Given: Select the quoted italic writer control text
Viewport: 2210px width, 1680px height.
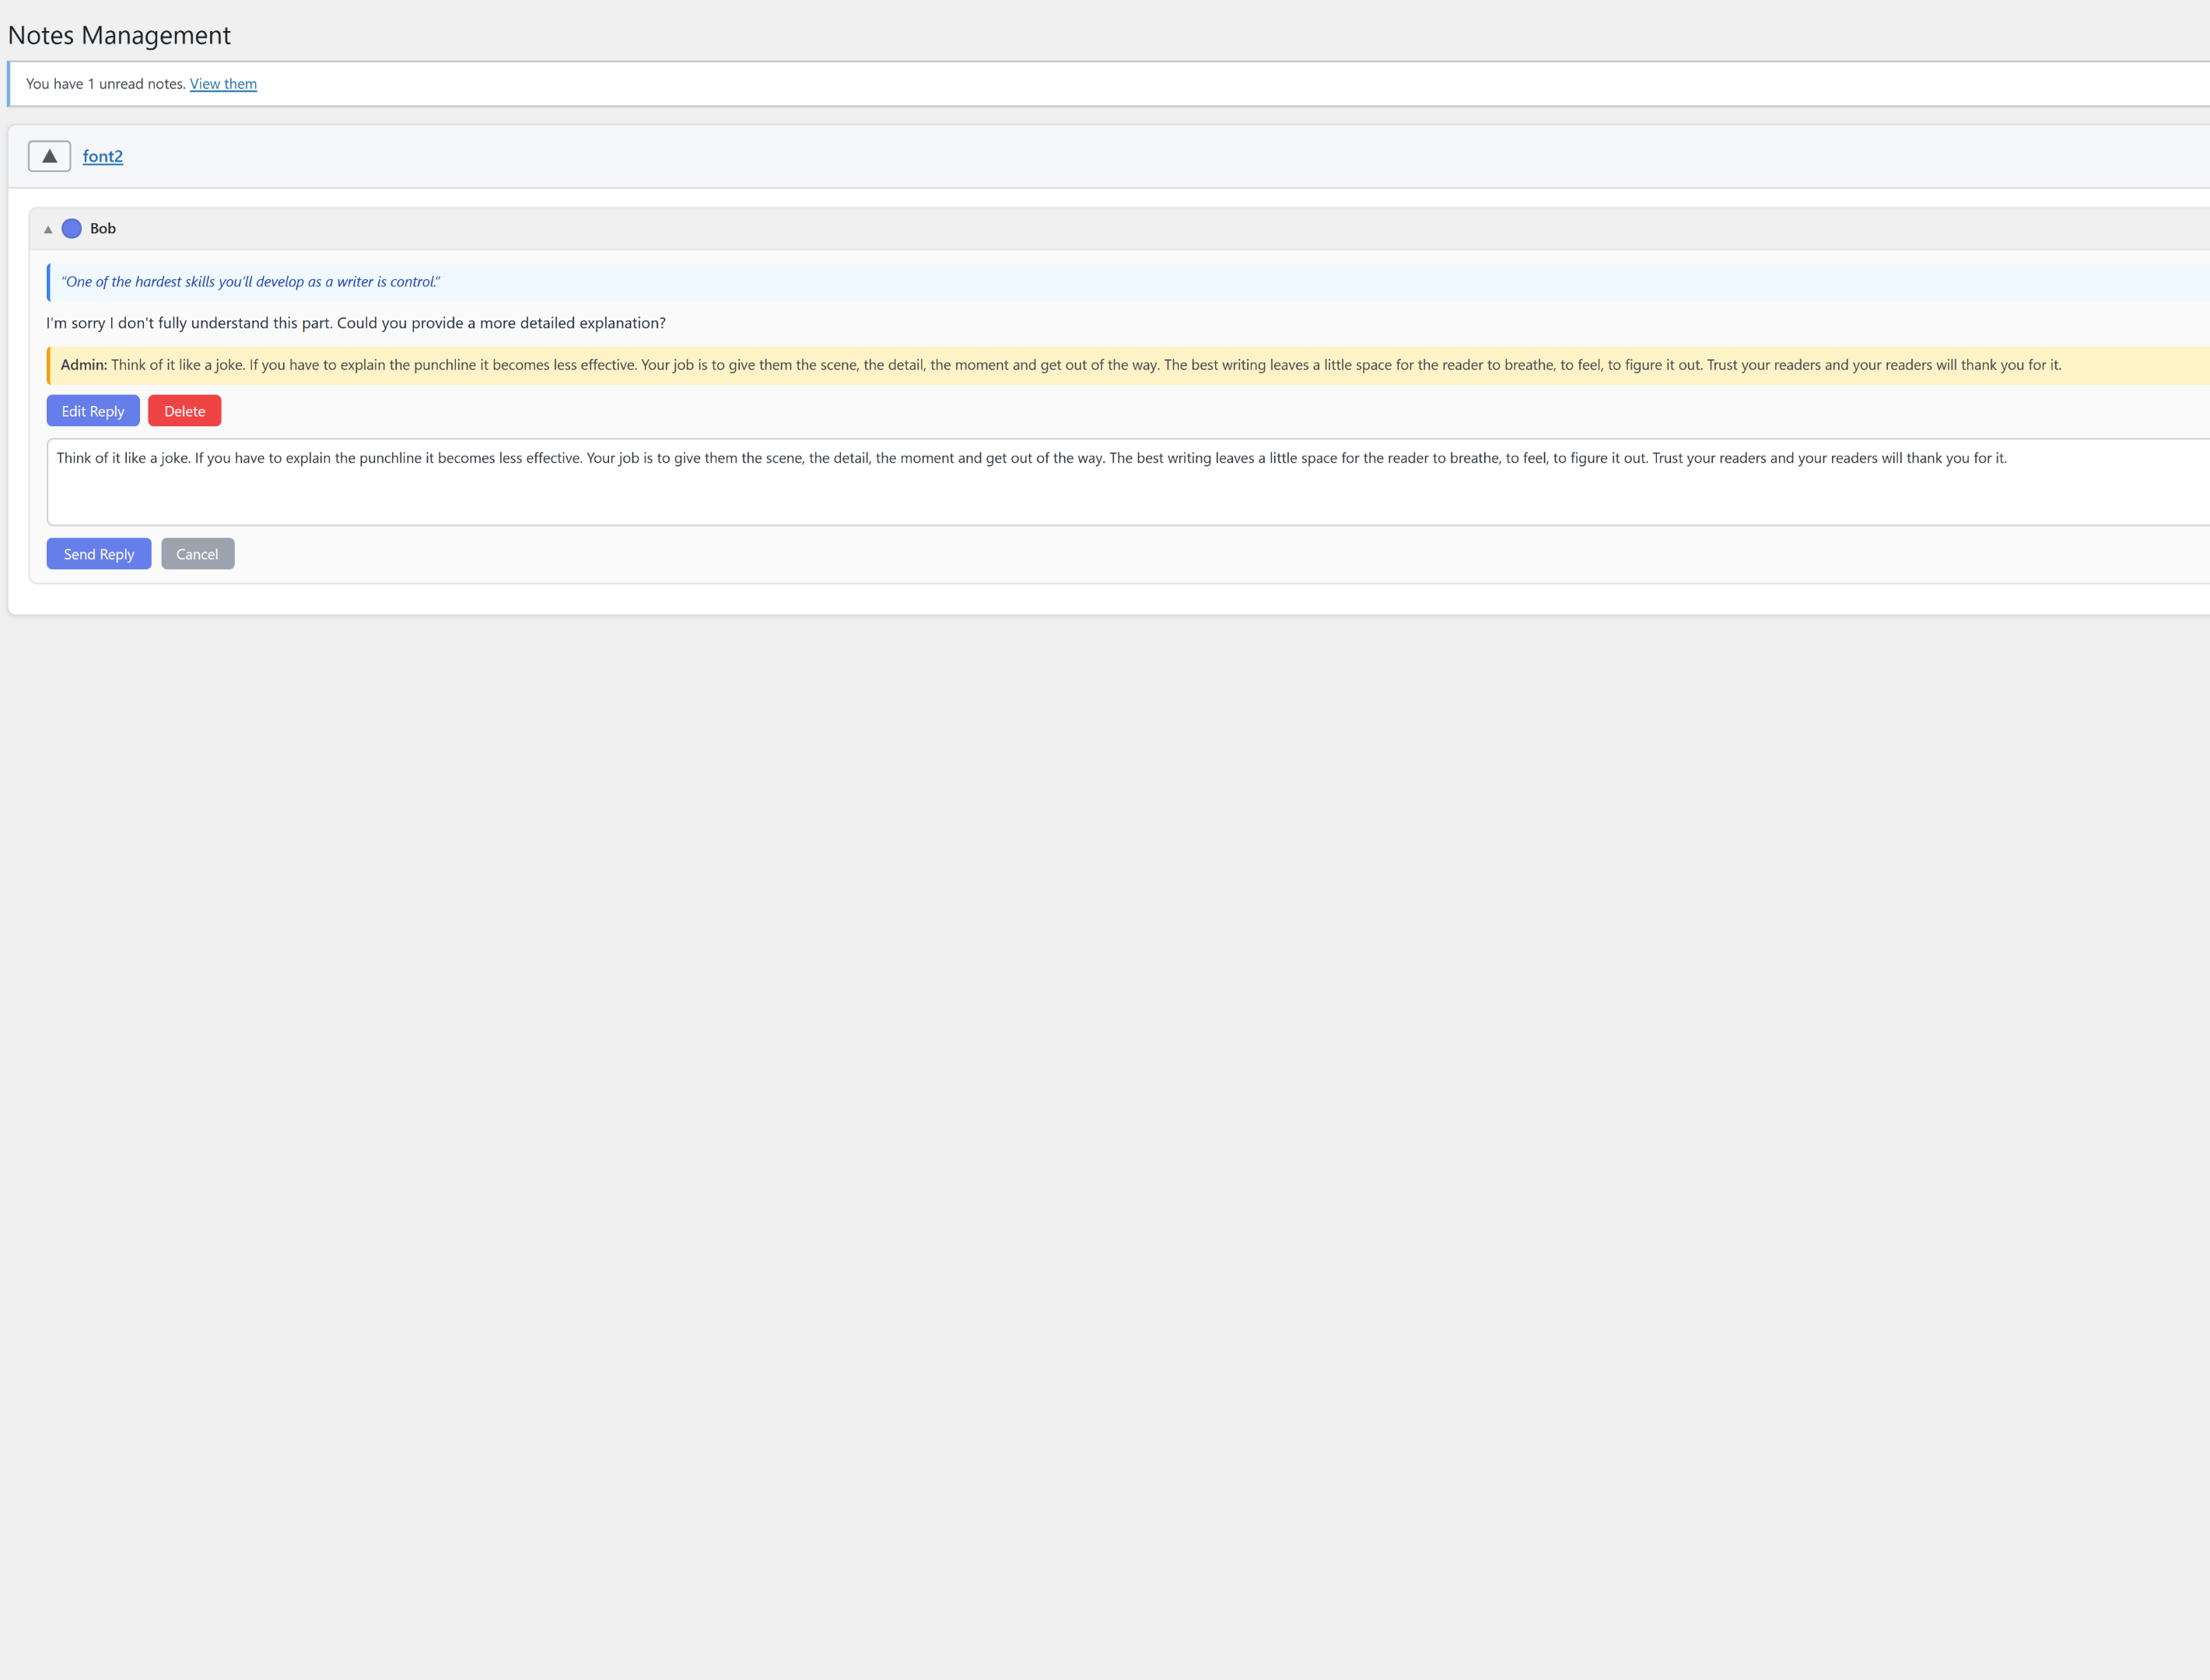Looking at the screenshot, I should [251, 281].
